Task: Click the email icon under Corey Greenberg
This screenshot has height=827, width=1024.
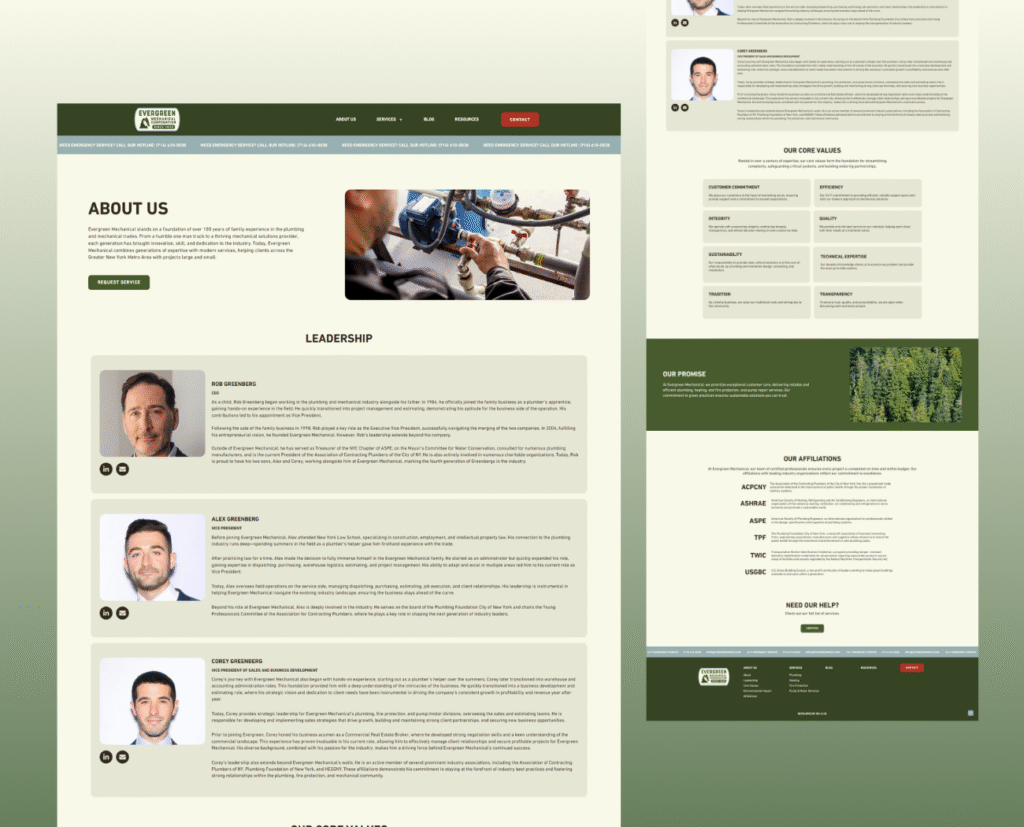Action: click(122, 757)
